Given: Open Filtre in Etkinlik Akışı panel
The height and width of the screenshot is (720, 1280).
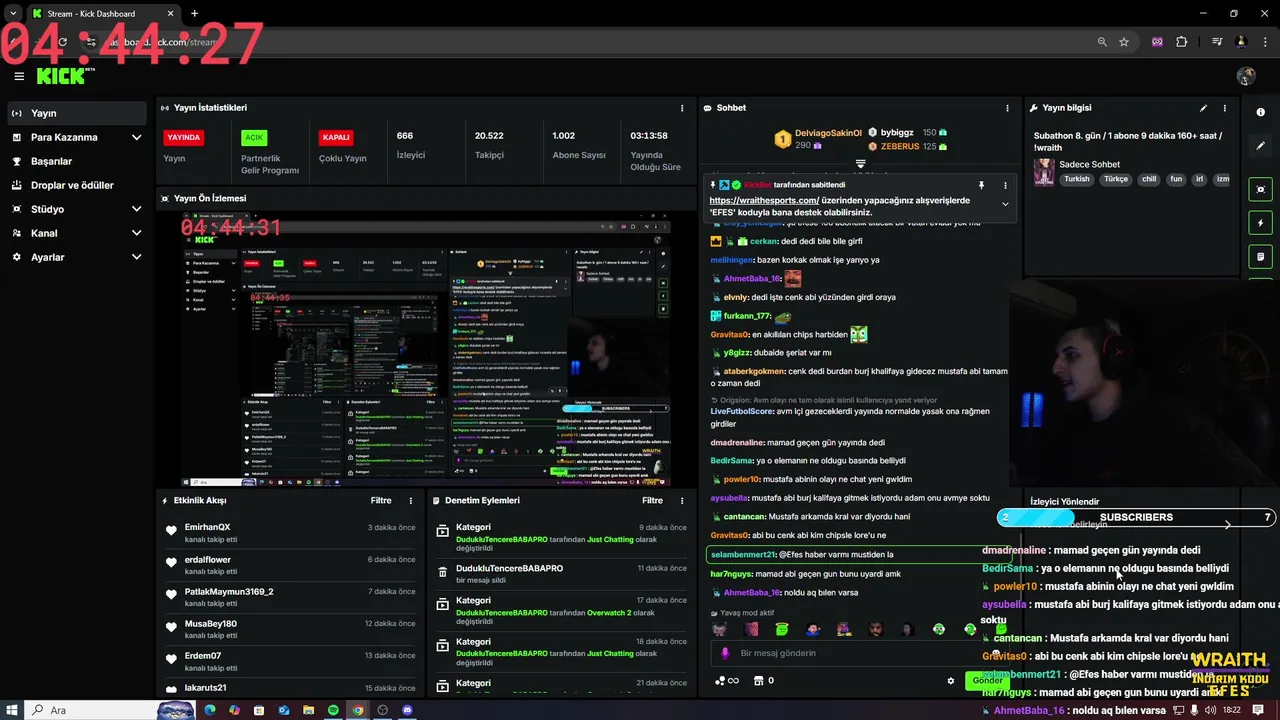Looking at the screenshot, I should pos(381,500).
